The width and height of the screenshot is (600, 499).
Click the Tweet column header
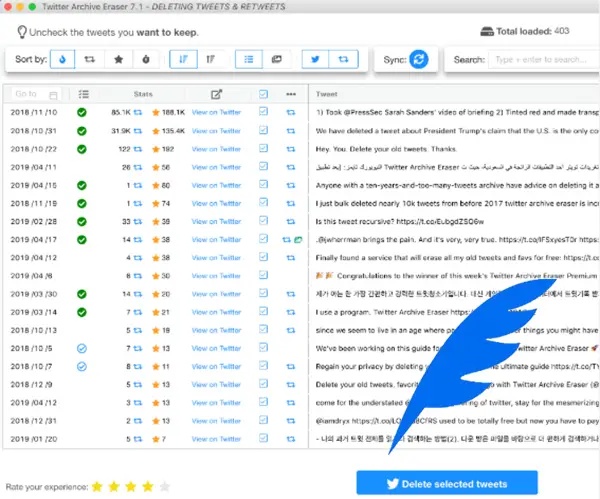coord(326,94)
